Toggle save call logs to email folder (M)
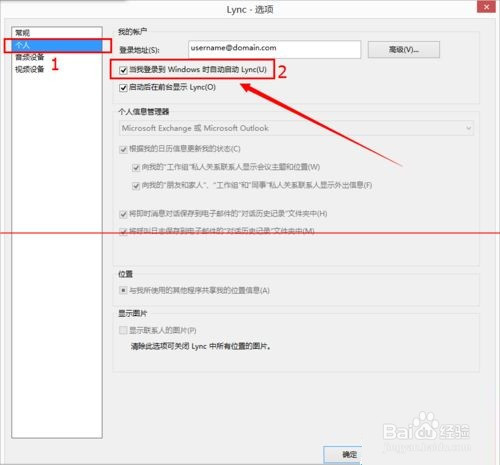Screen dimensions: 500x465 point(123,231)
